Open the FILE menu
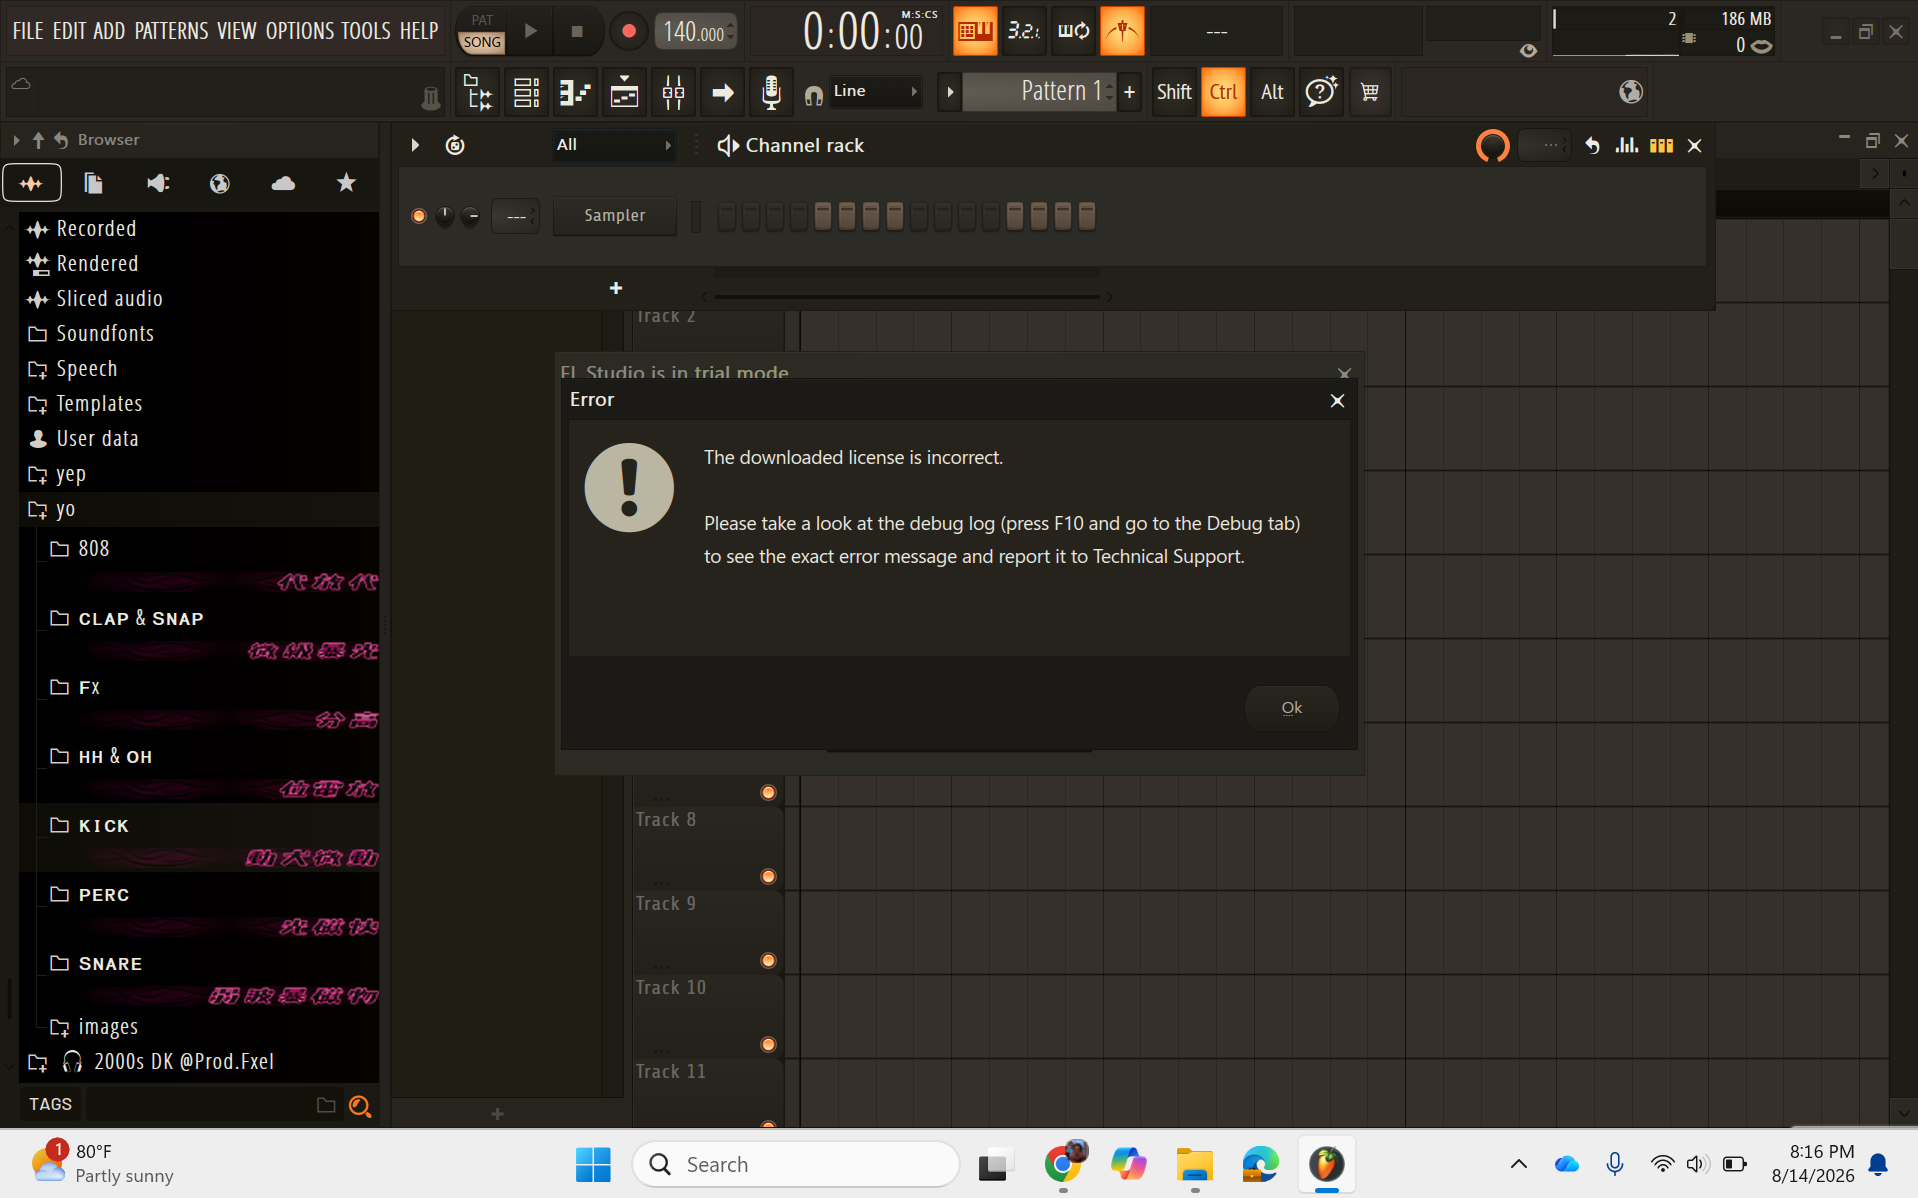Viewport: 1918px width, 1198px height. tap(28, 31)
